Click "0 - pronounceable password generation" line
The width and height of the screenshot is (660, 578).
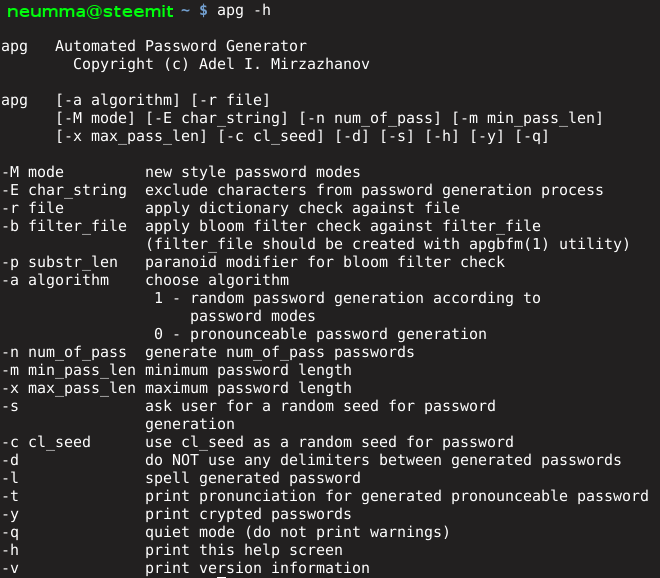tap(320, 335)
